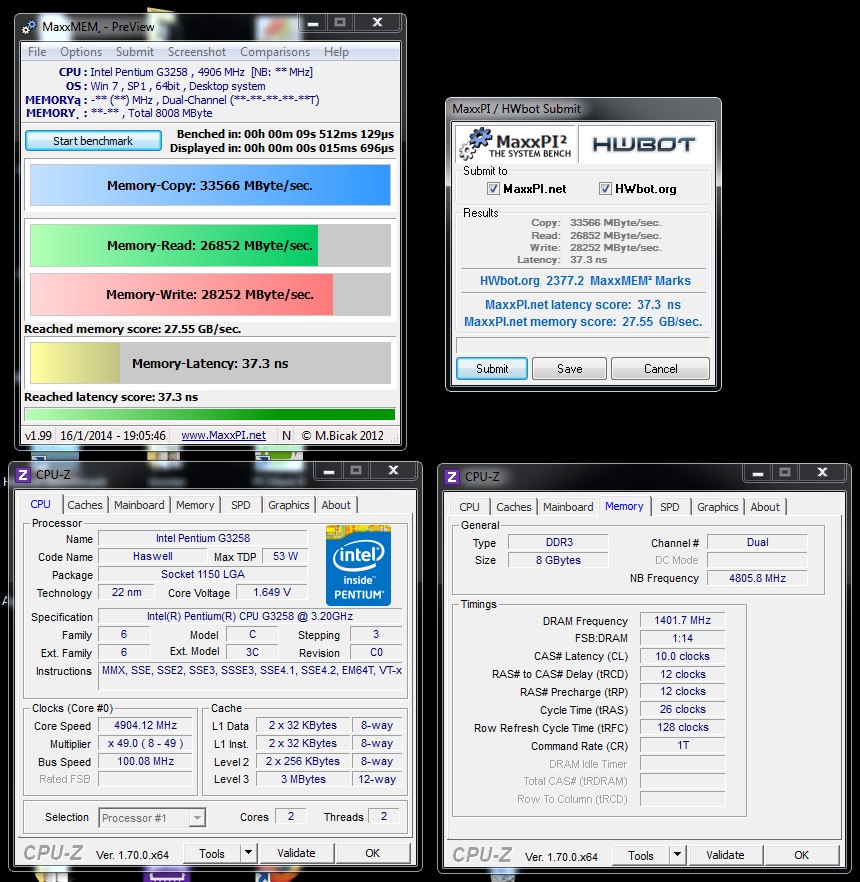Open the Processor #1 selection dropdown
Screen dimensions: 860x882
(197, 817)
